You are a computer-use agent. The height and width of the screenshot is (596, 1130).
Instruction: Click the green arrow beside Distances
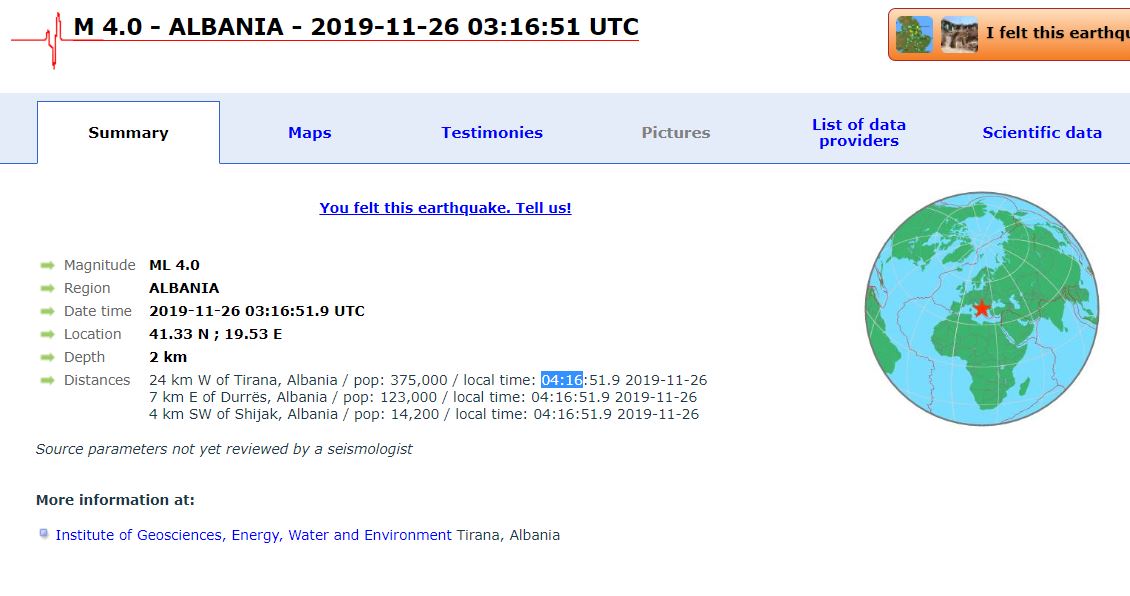coord(48,381)
